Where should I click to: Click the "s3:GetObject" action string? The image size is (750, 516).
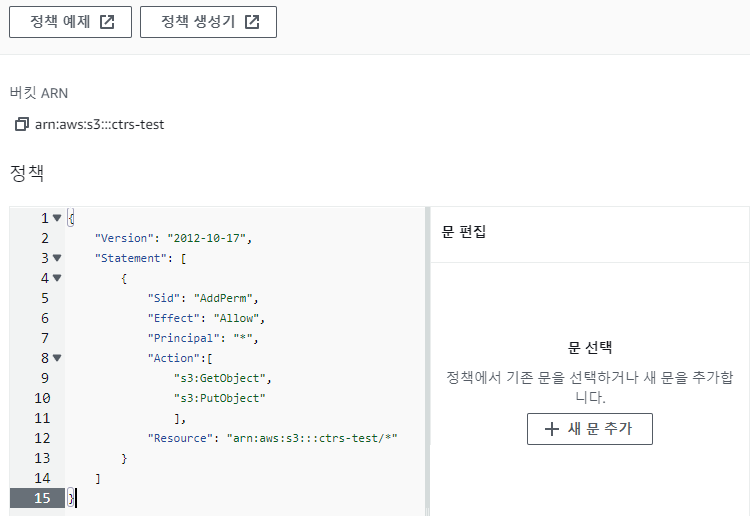point(220,378)
